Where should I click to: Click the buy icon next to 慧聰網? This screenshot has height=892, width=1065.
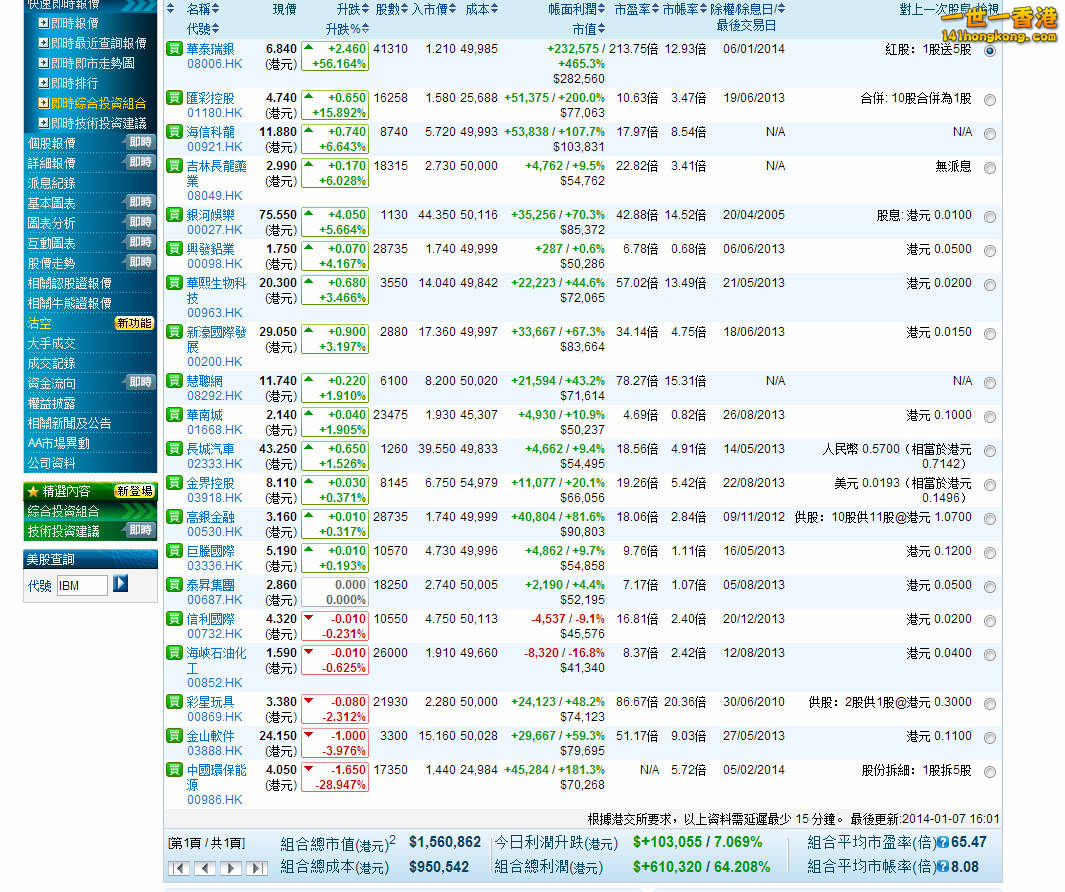pos(175,380)
